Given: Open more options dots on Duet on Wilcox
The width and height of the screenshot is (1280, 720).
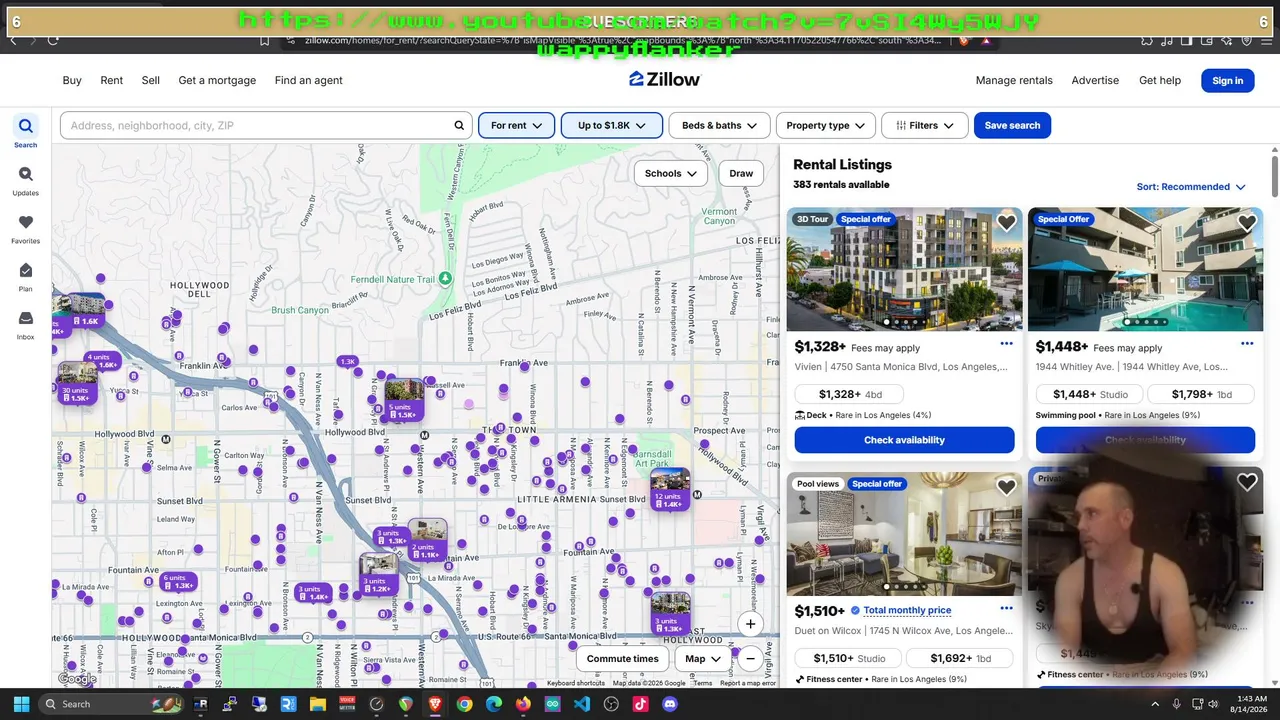Looking at the screenshot, I should coord(1006,608).
